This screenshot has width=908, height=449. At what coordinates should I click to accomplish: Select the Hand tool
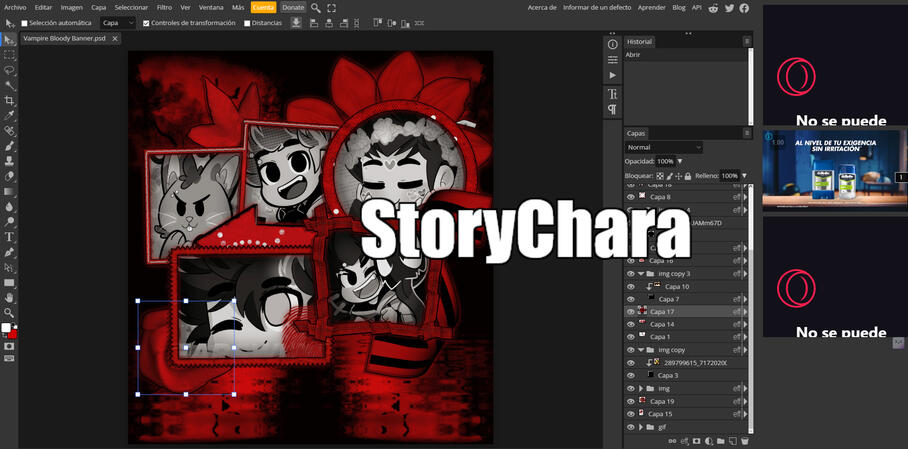click(10, 297)
